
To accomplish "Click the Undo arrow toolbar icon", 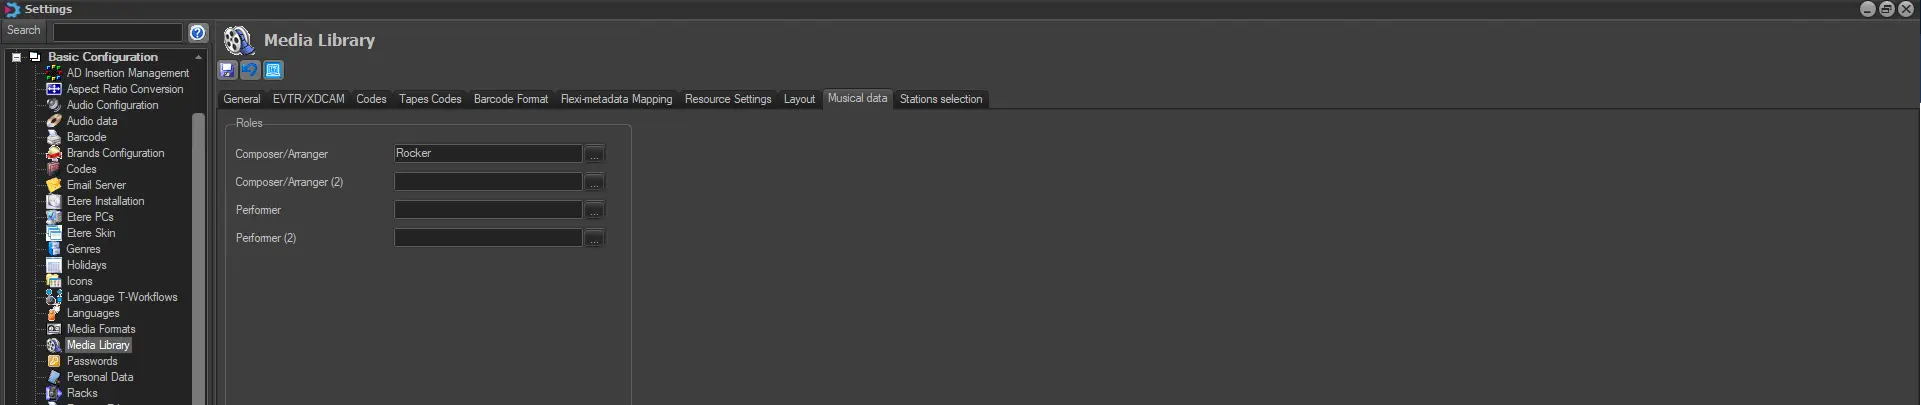I will pyautogui.click(x=250, y=70).
